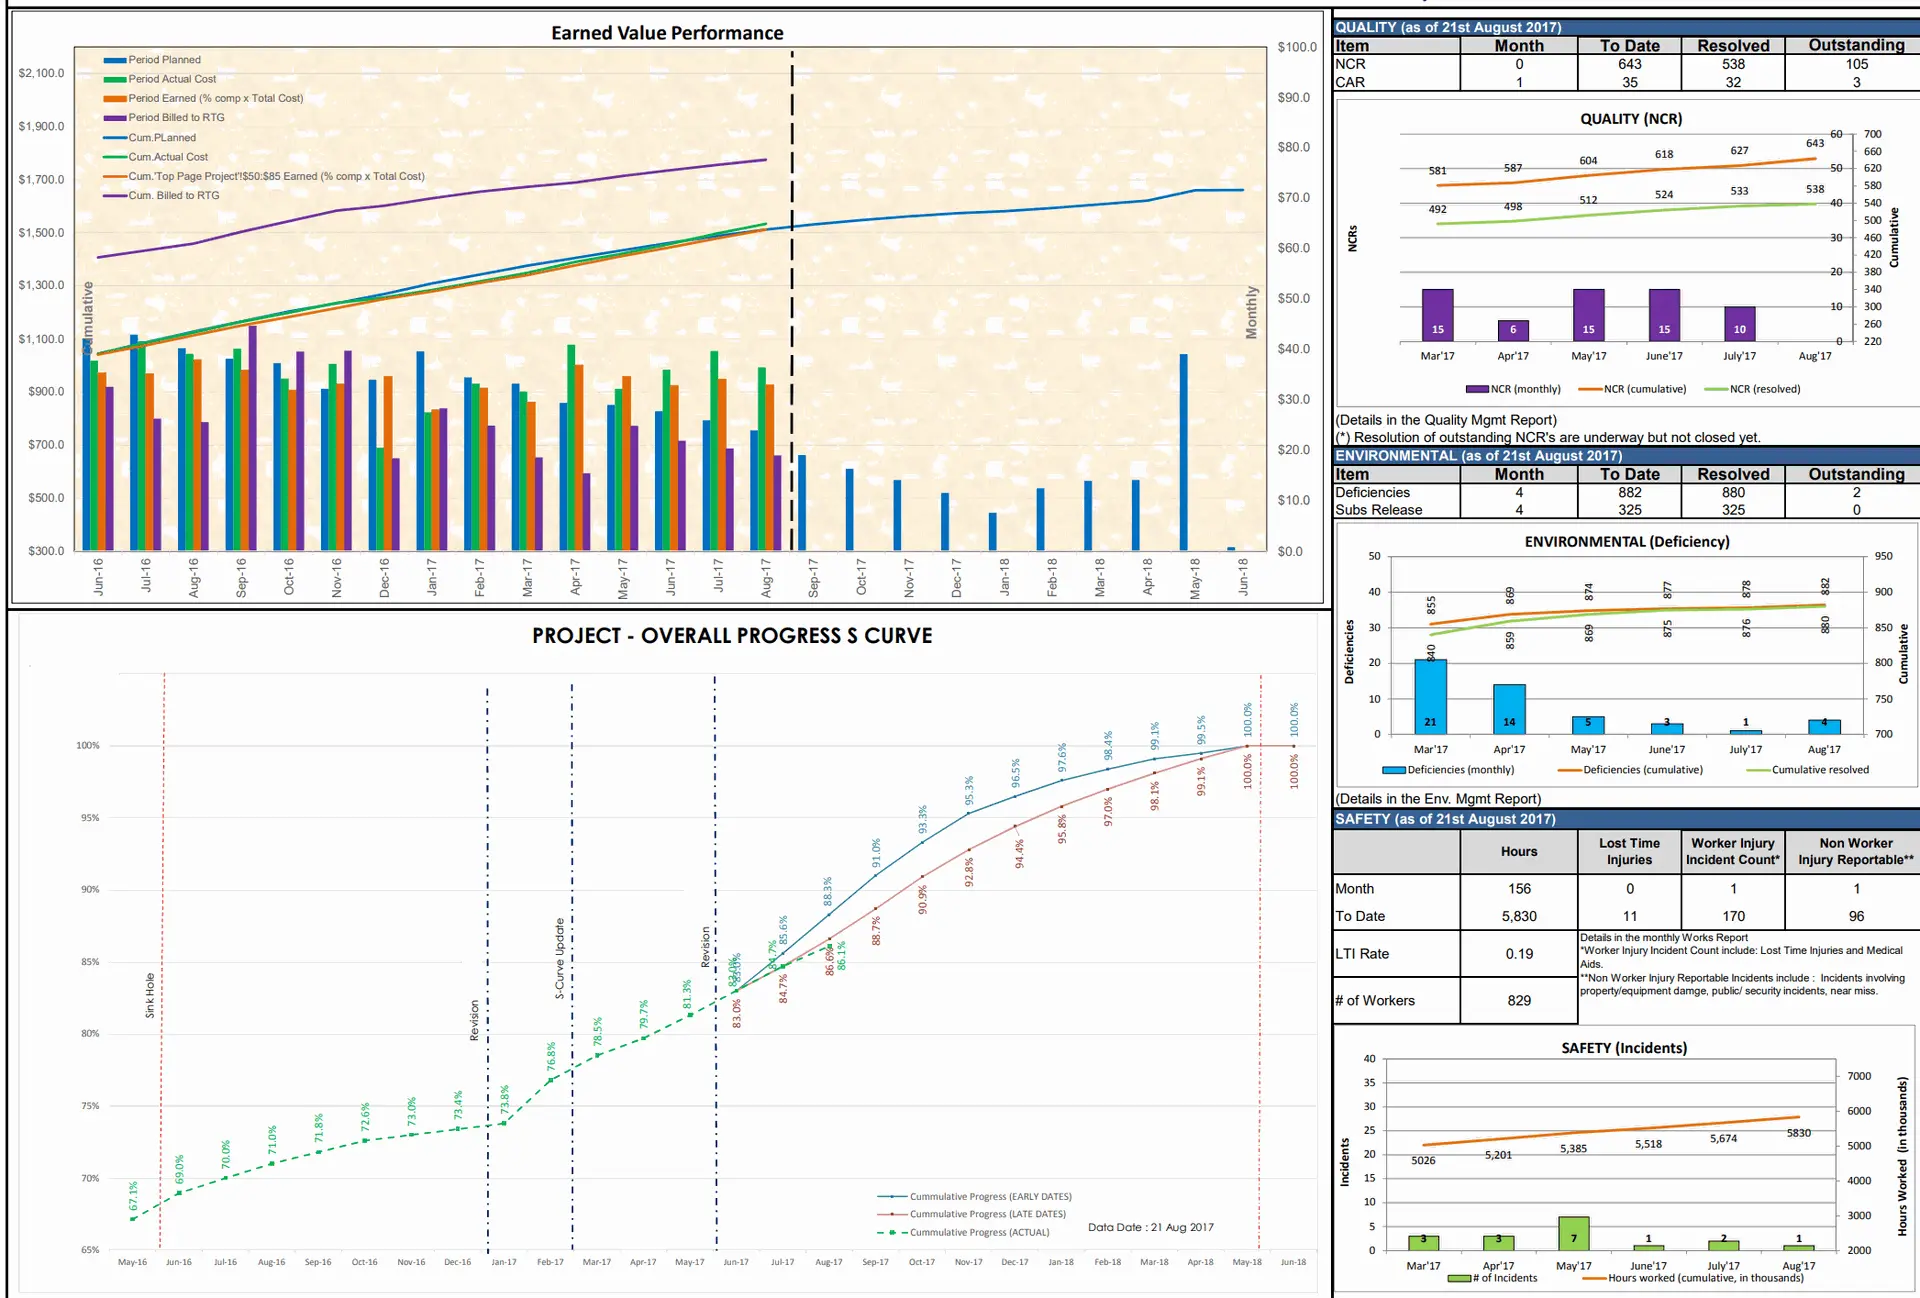
Task: Expand the NCR row in the Quality table
Action: (1348, 63)
